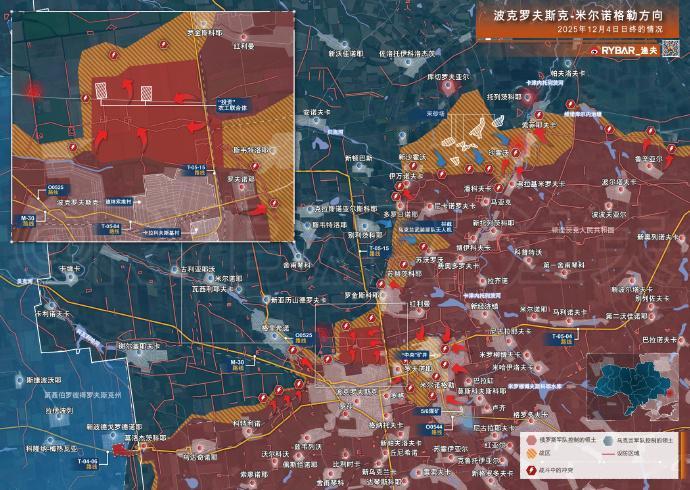Click the 鲁辛亚尔 village label
Viewport: 690px width, 490px height.
pyautogui.click(x=648, y=159)
